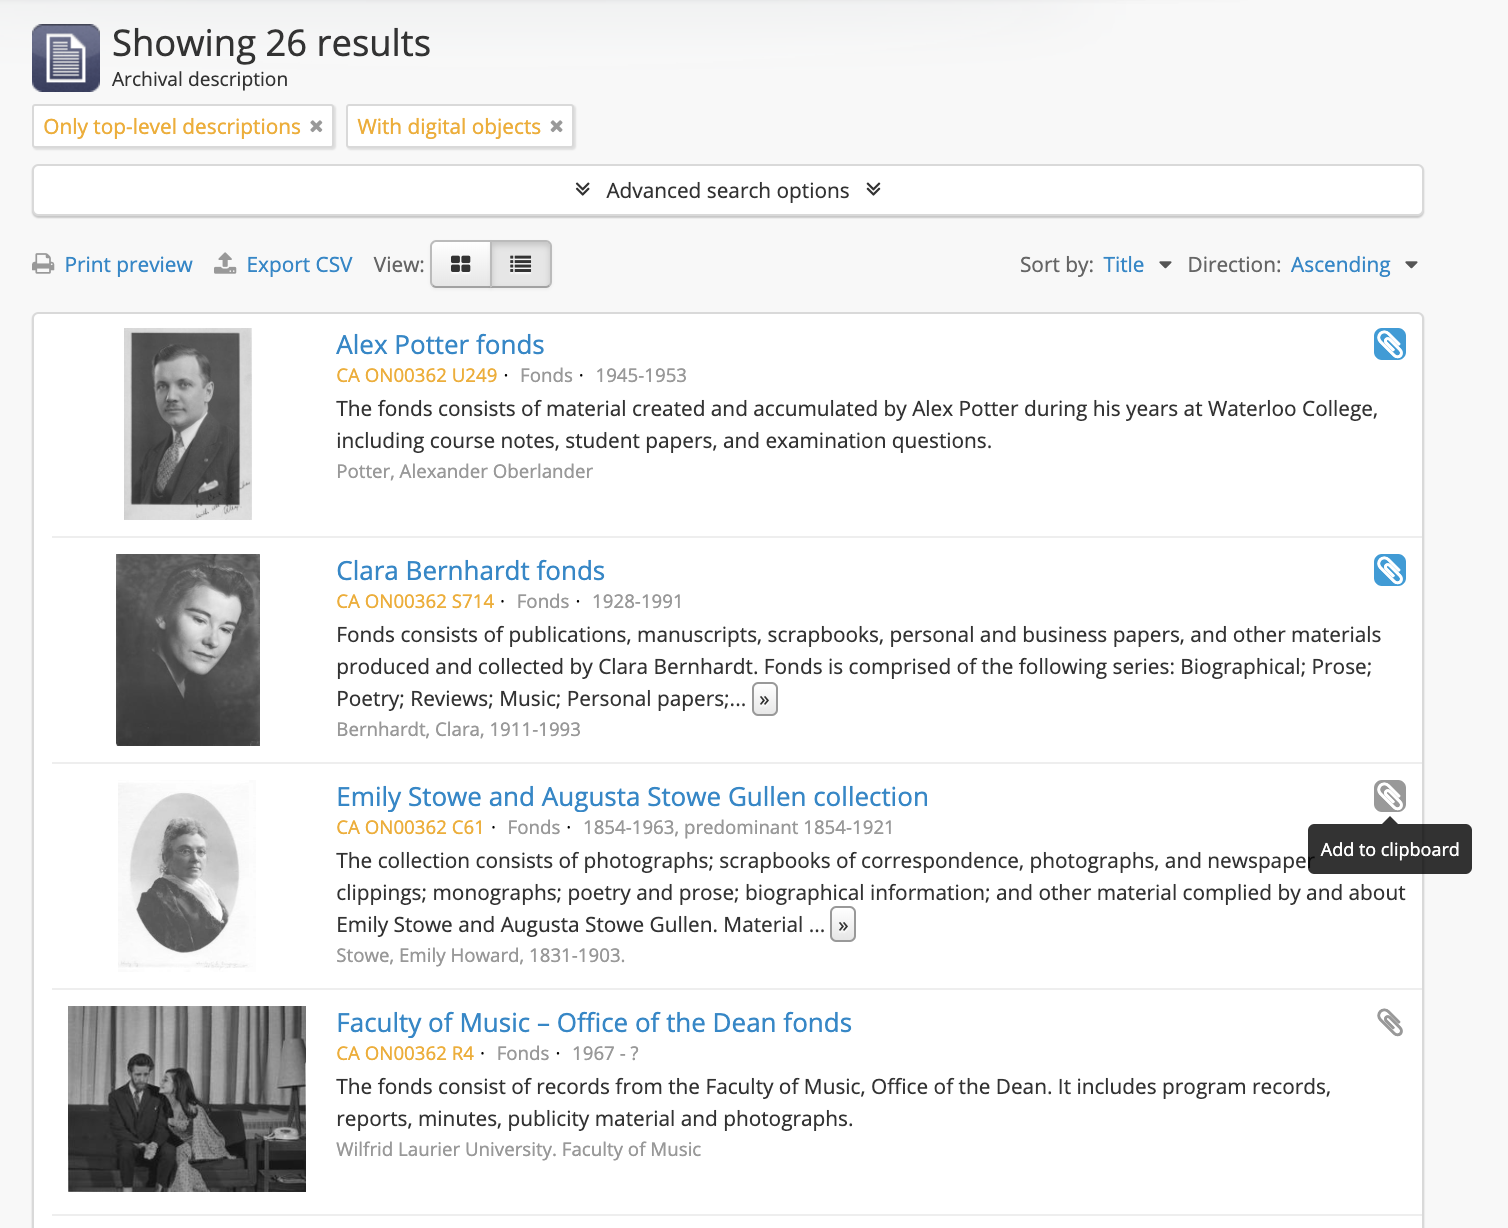The height and width of the screenshot is (1228, 1508).
Task: Remove the 'With digital objects' filter
Action: click(557, 126)
